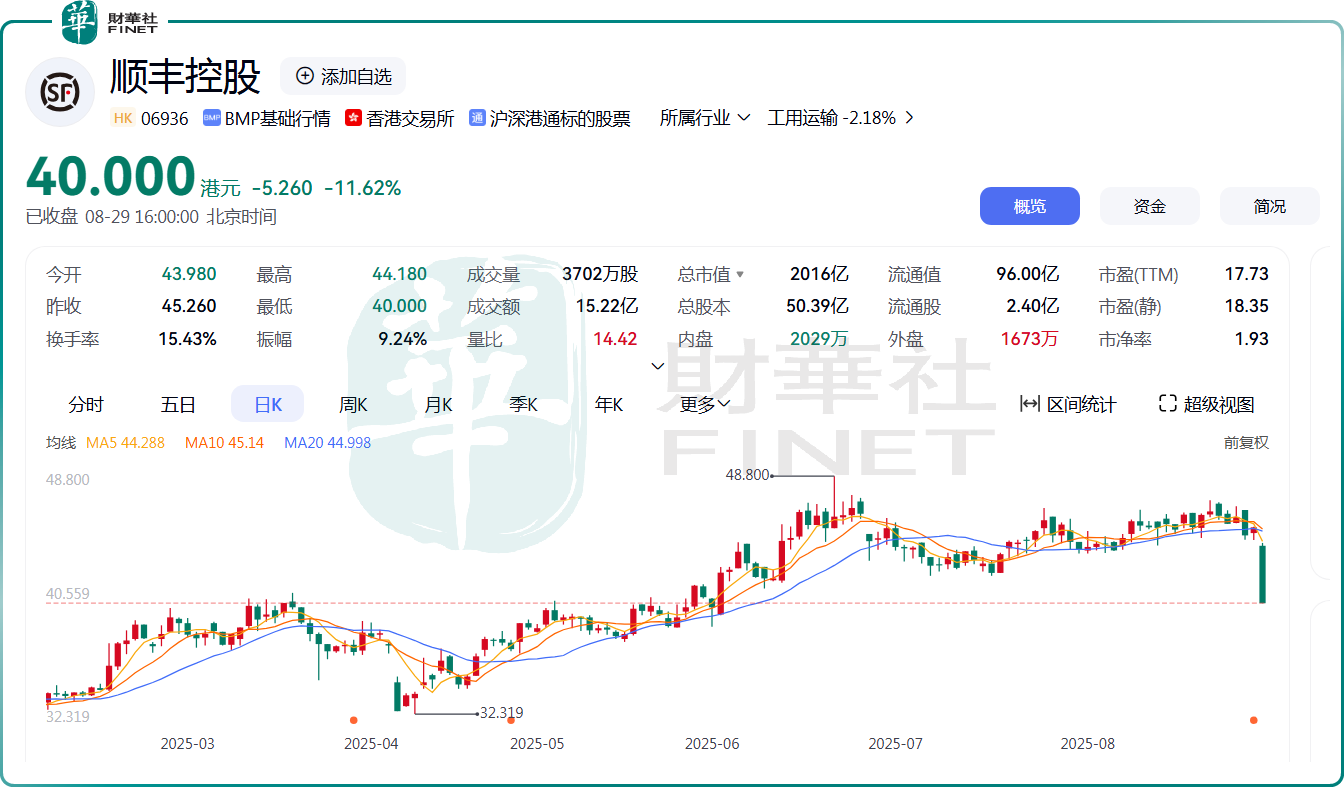Click the 总市值 value 2016亿
This screenshot has width=1344, height=807.
point(819,274)
